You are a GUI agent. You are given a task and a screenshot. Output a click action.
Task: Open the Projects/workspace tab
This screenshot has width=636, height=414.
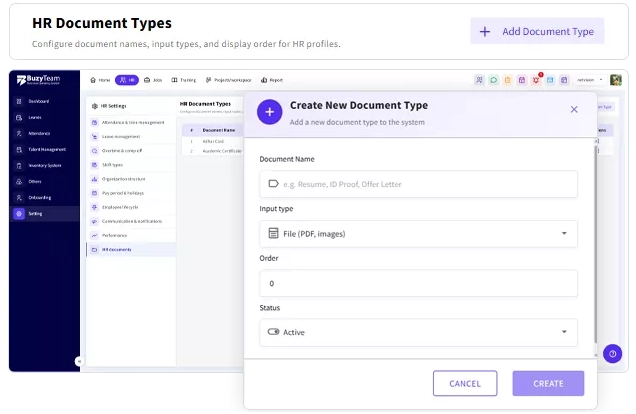(228, 80)
